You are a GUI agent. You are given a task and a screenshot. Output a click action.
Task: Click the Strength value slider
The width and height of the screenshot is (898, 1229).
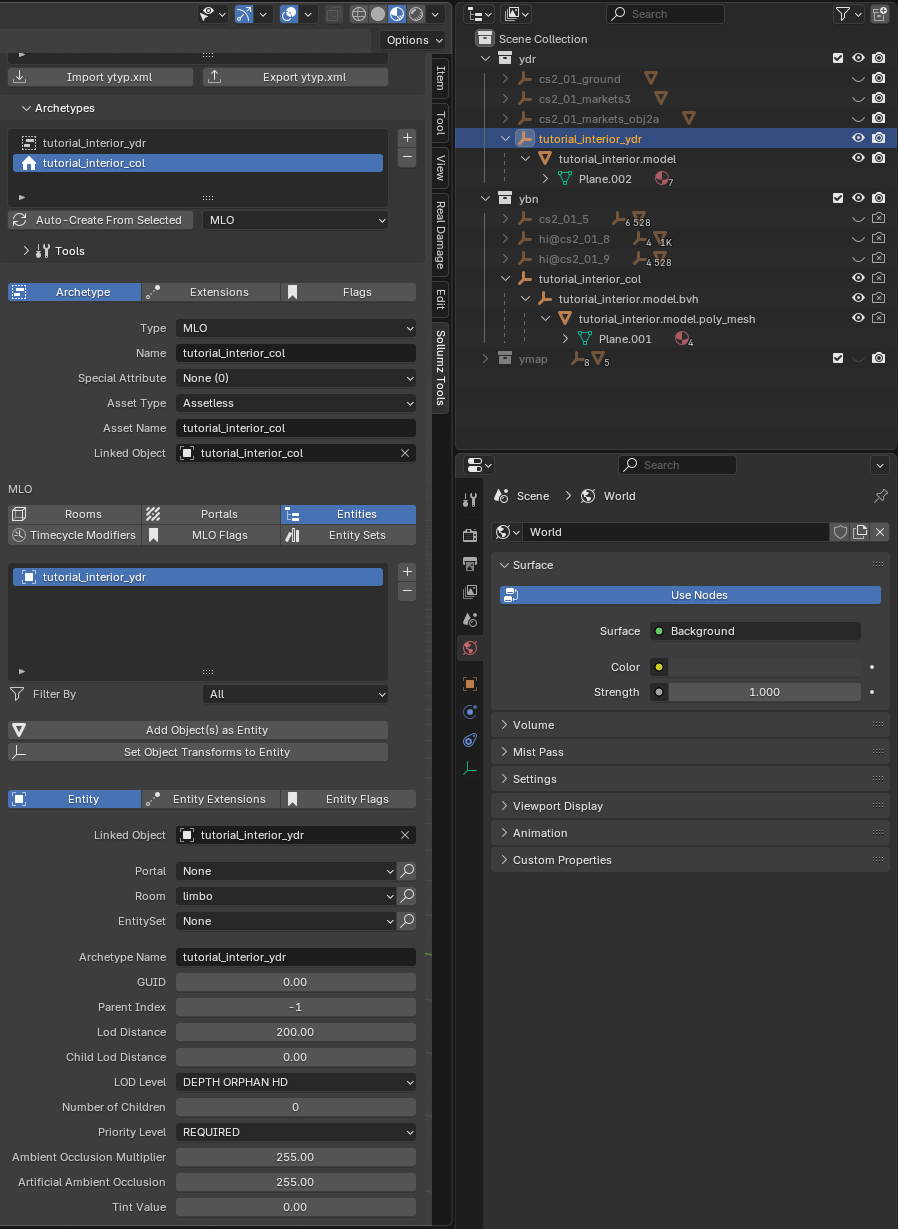point(764,692)
